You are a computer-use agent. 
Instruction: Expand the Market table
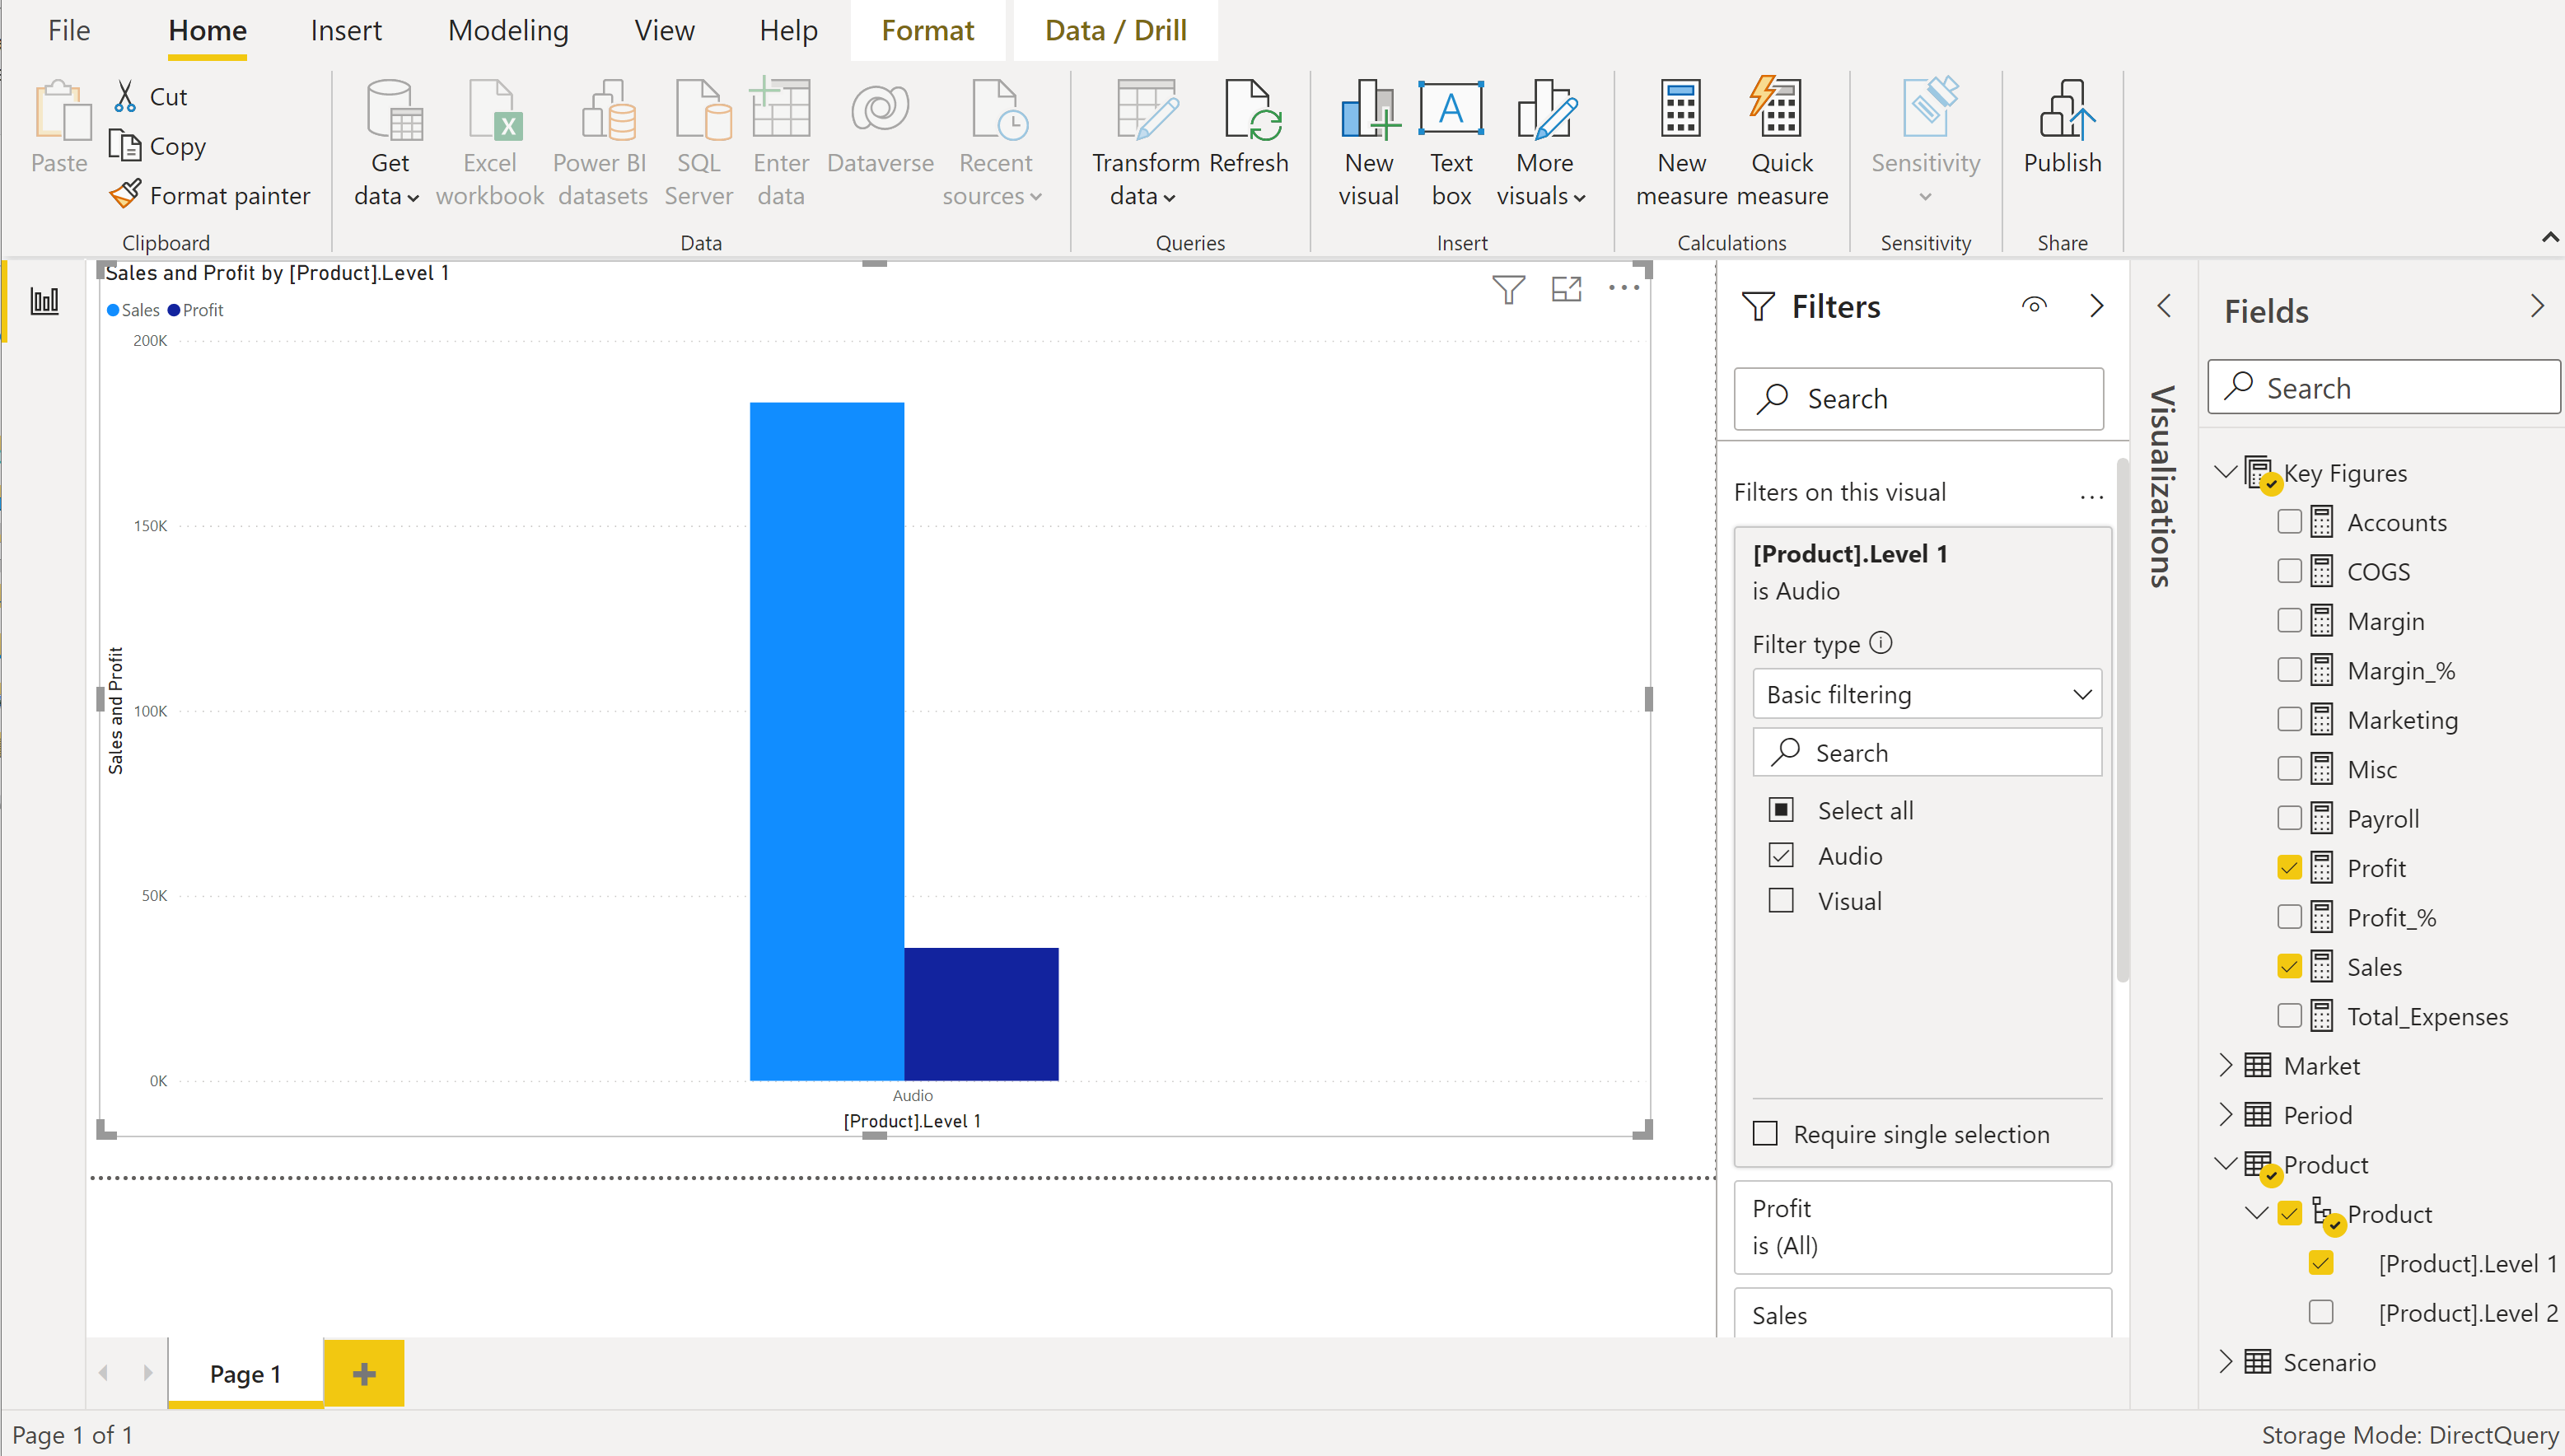(x=2225, y=1065)
